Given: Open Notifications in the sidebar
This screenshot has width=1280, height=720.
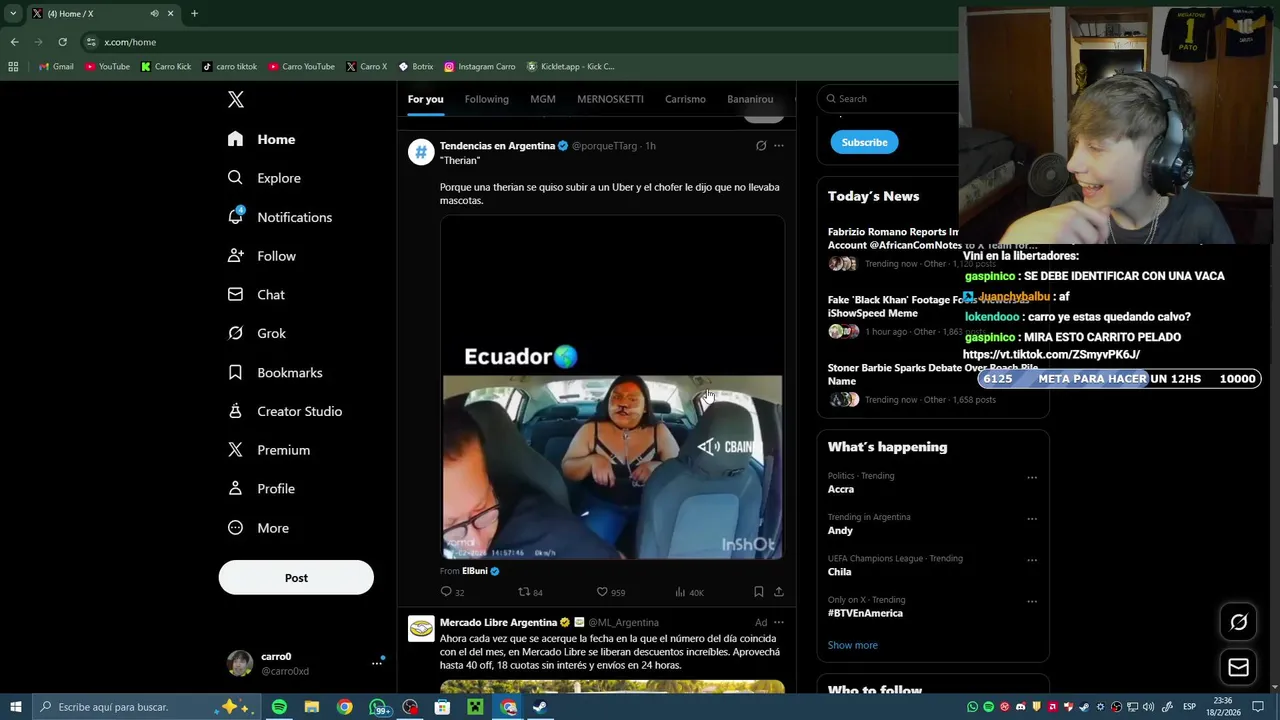Looking at the screenshot, I should [x=279, y=217].
